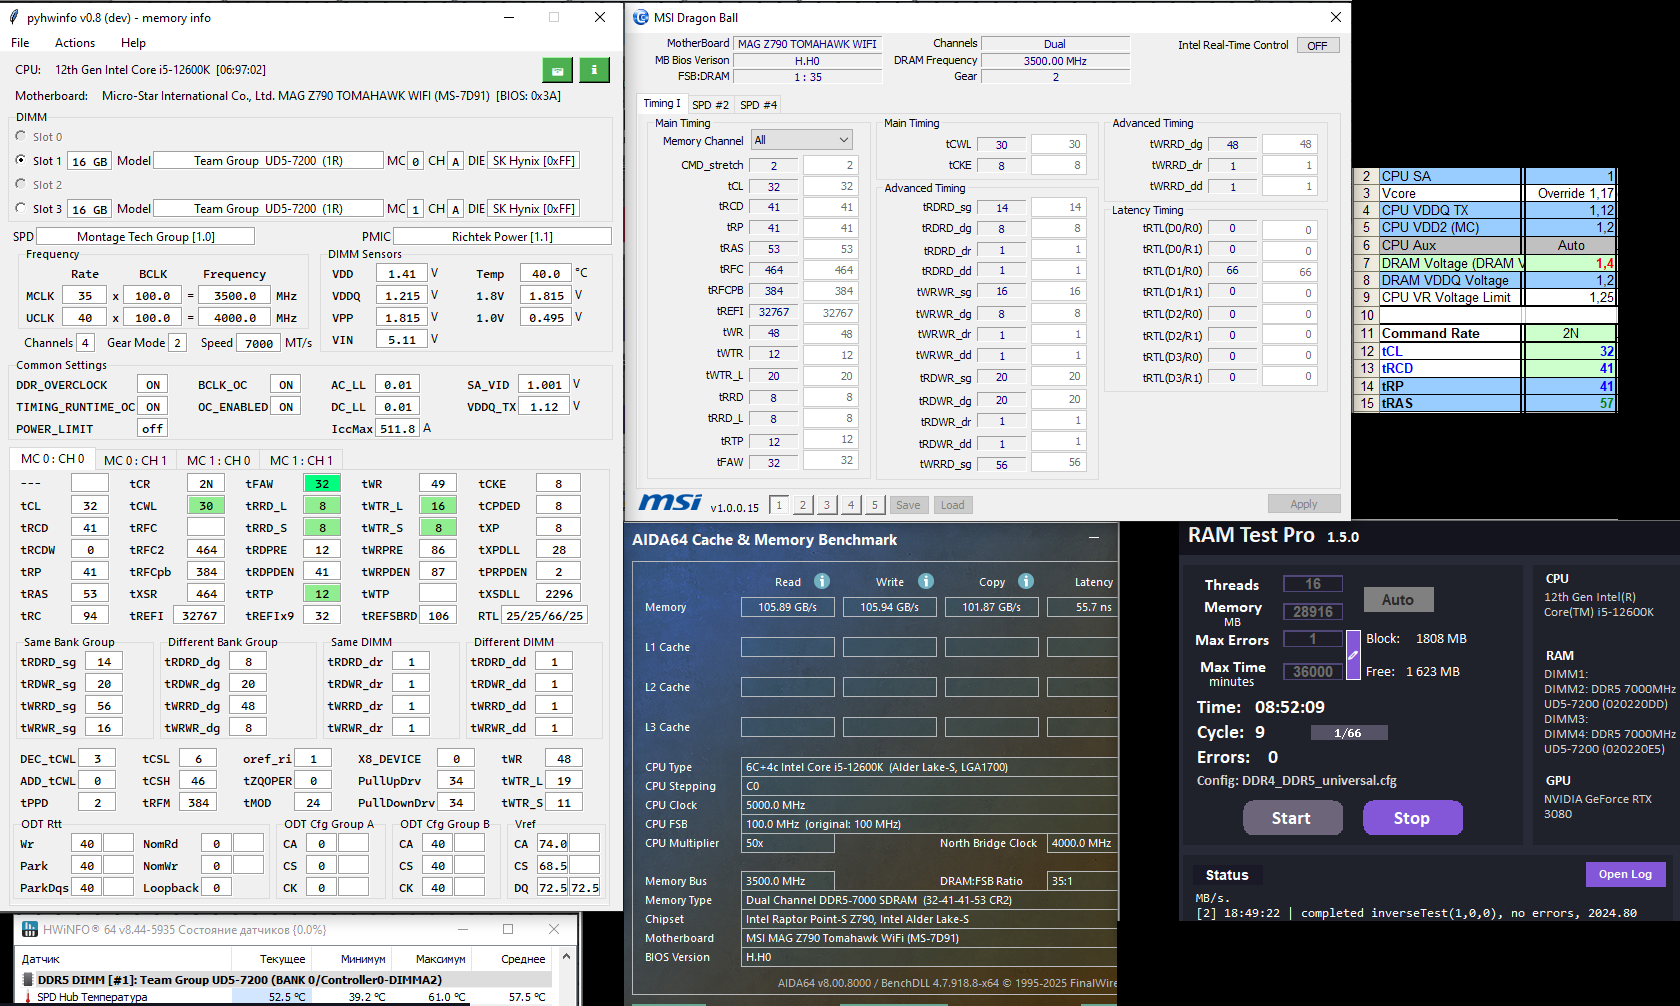This screenshot has height=1006, width=1680.
Task: Click the HWiNFO app icon in its title bar
Action: click(30, 929)
